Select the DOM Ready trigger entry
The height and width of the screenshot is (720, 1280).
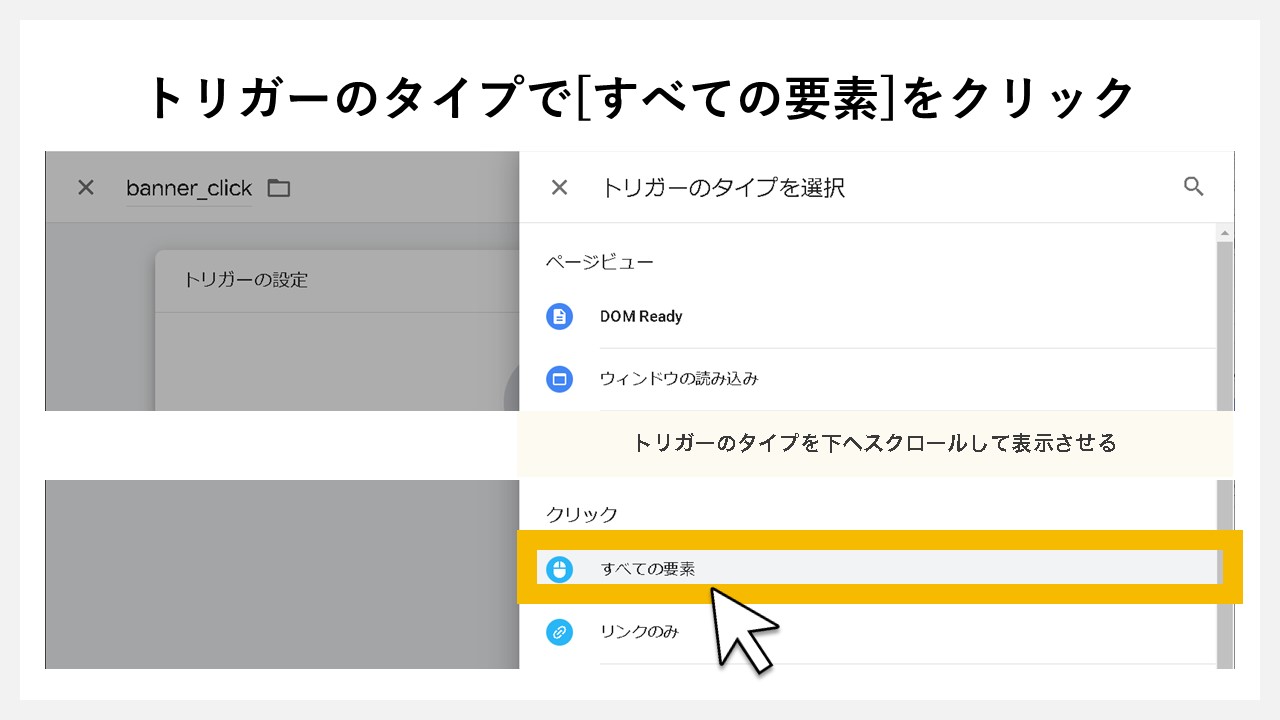641,316
